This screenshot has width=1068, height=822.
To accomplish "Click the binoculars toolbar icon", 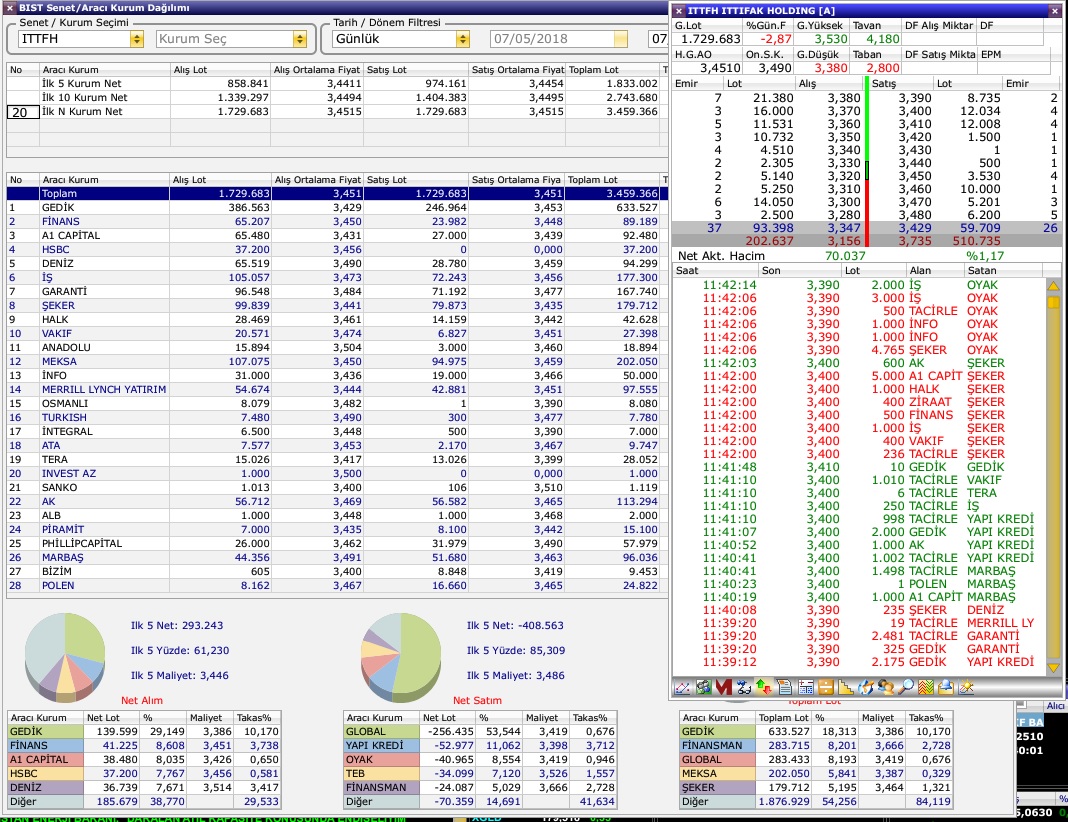I will [743, 688].
